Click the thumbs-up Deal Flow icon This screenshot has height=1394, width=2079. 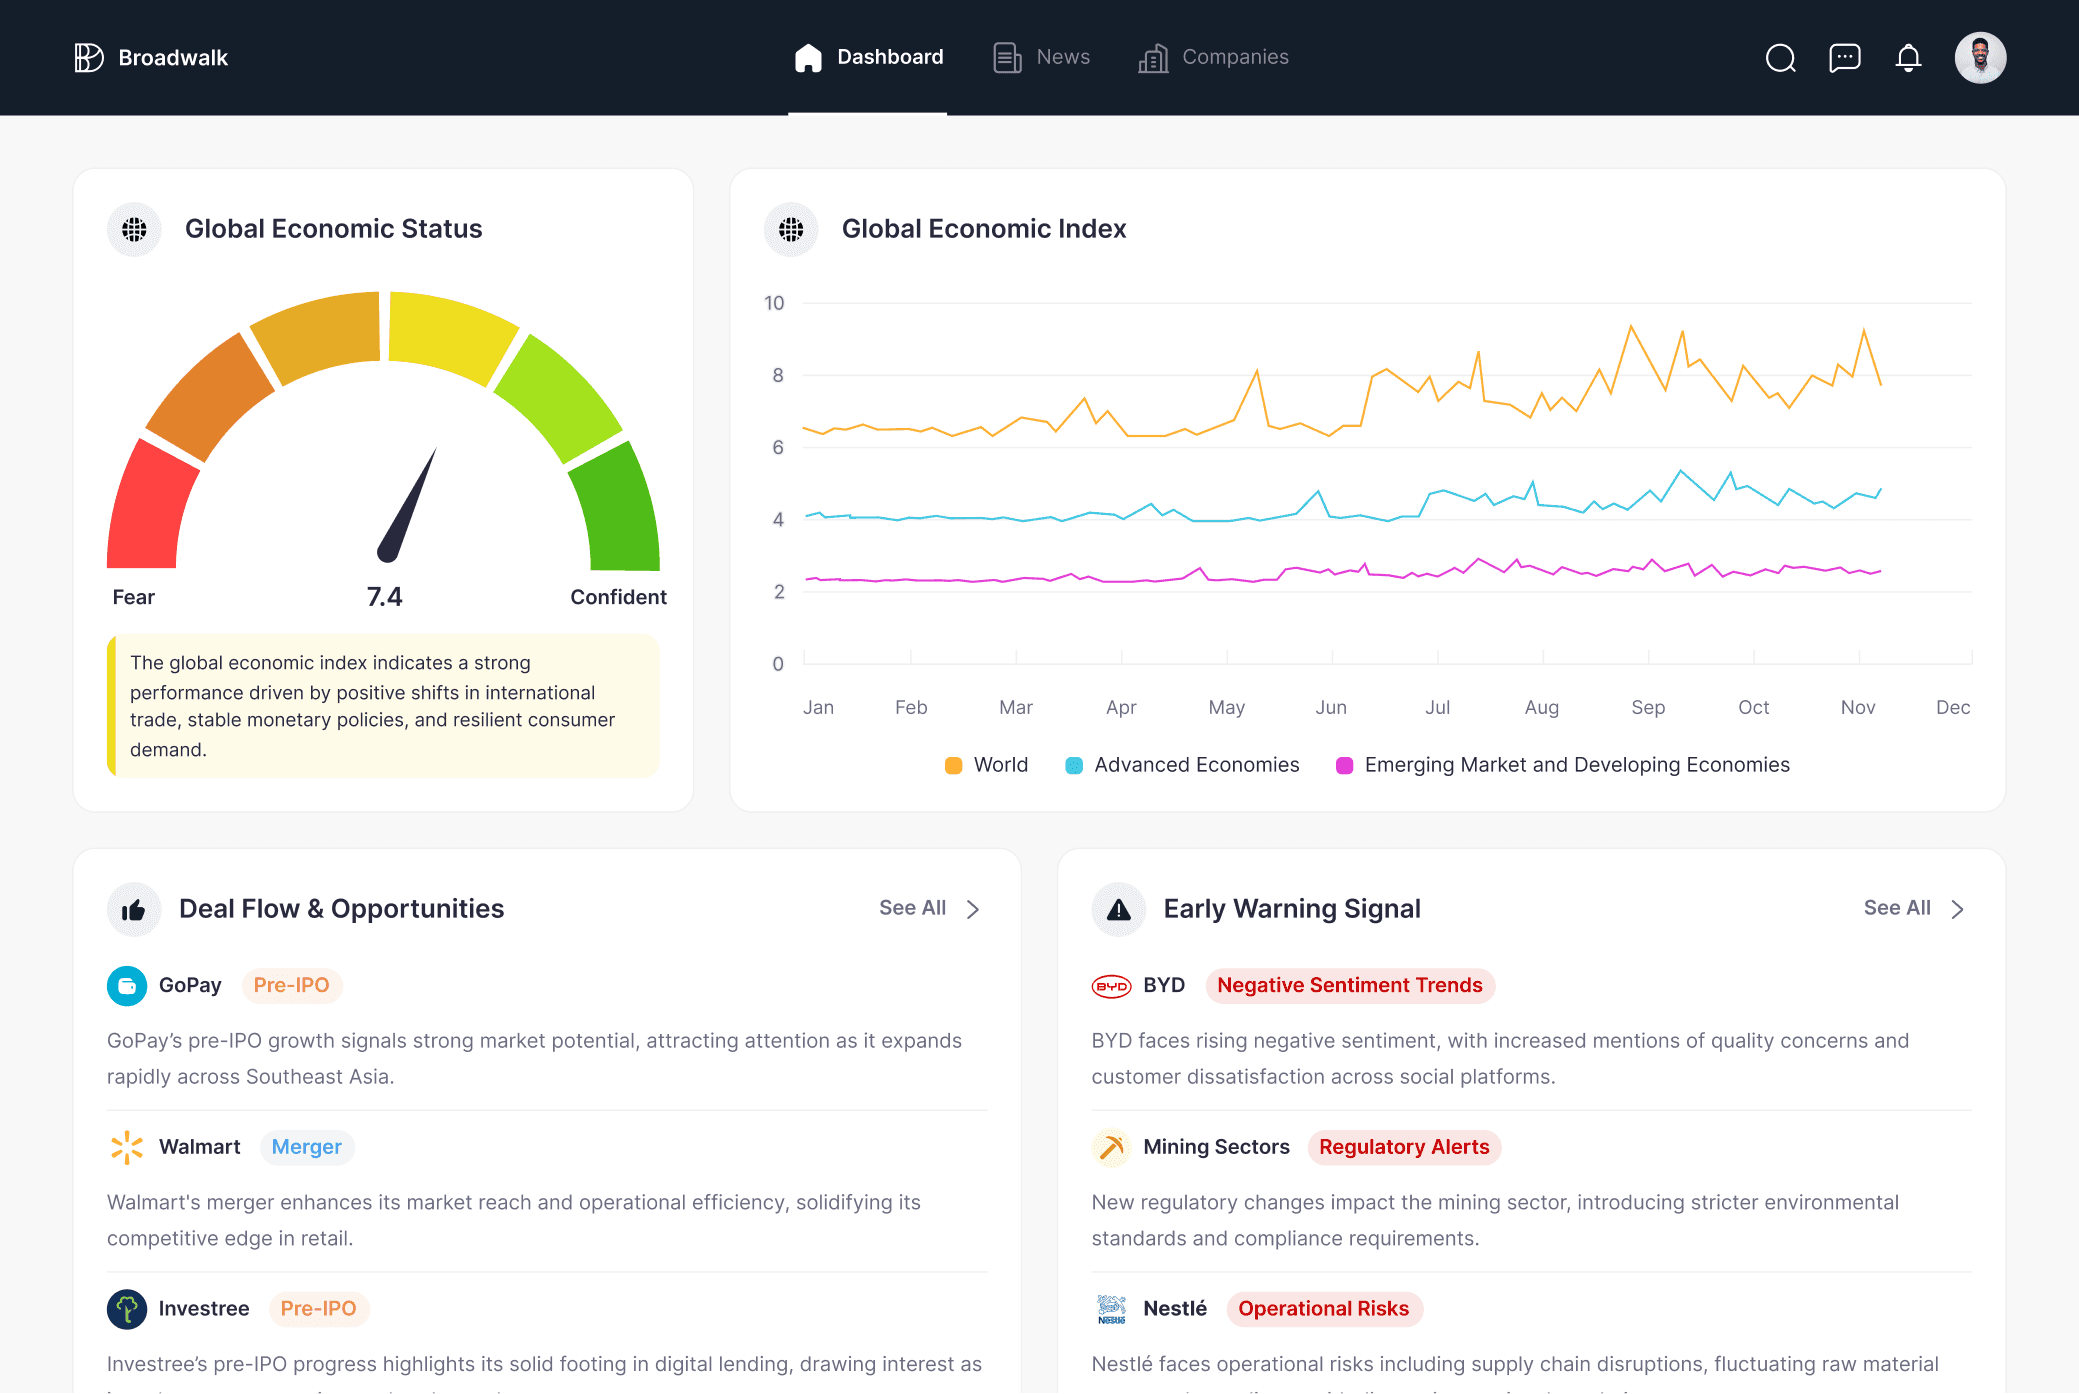point(134,909)
